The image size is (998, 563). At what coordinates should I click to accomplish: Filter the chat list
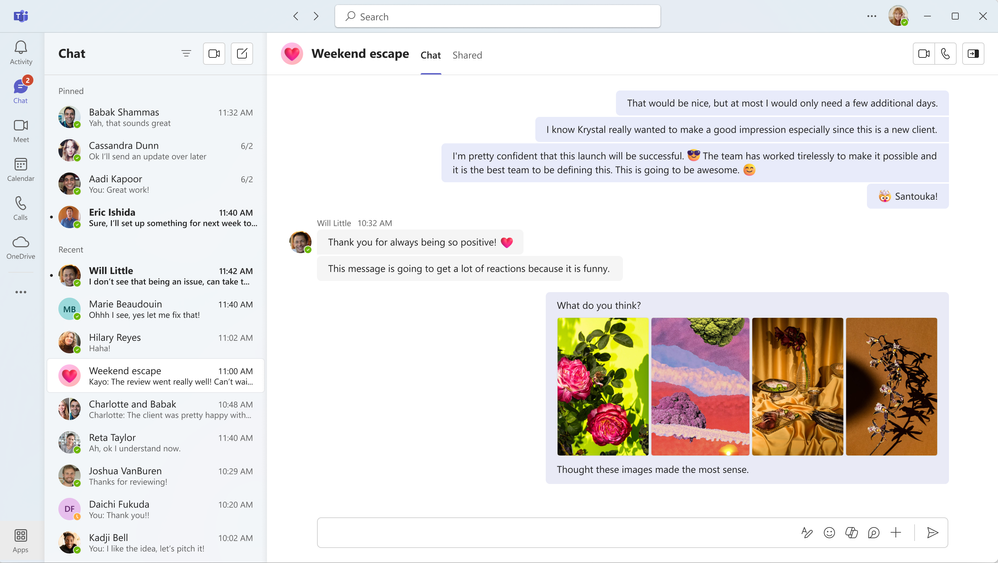coord(186,53)
